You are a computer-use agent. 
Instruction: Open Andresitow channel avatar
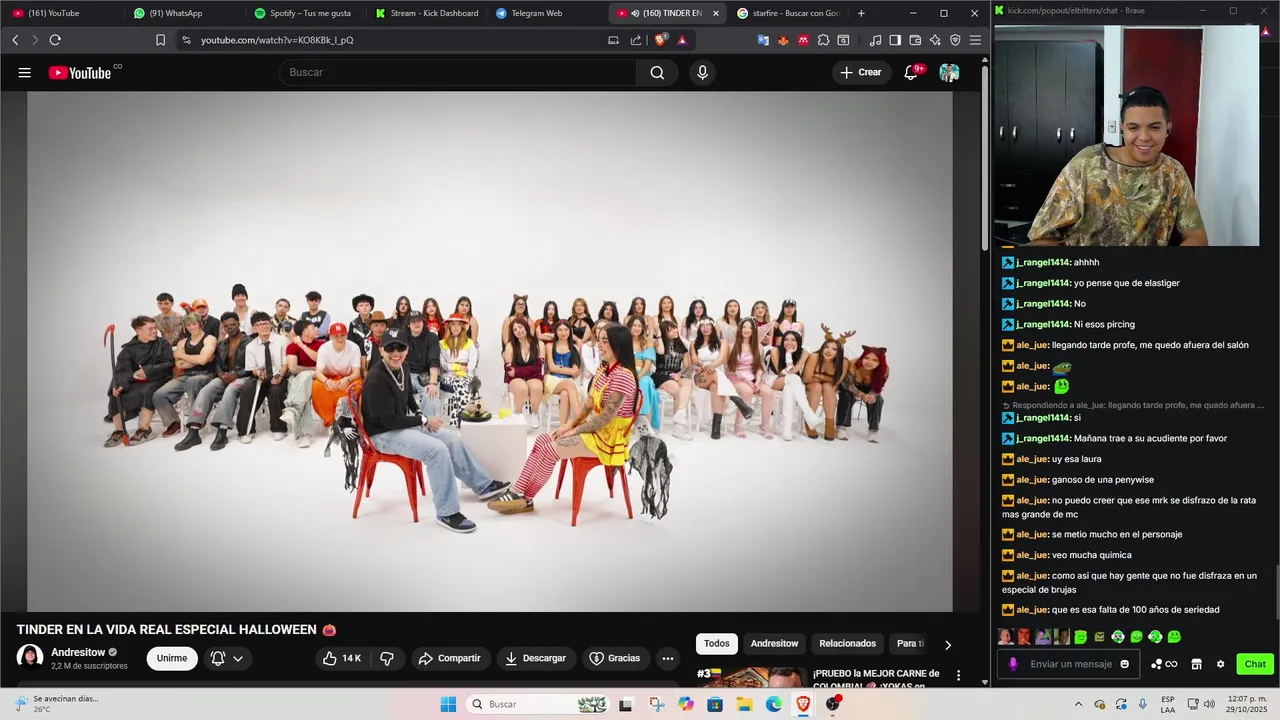[x=30, y=657]
